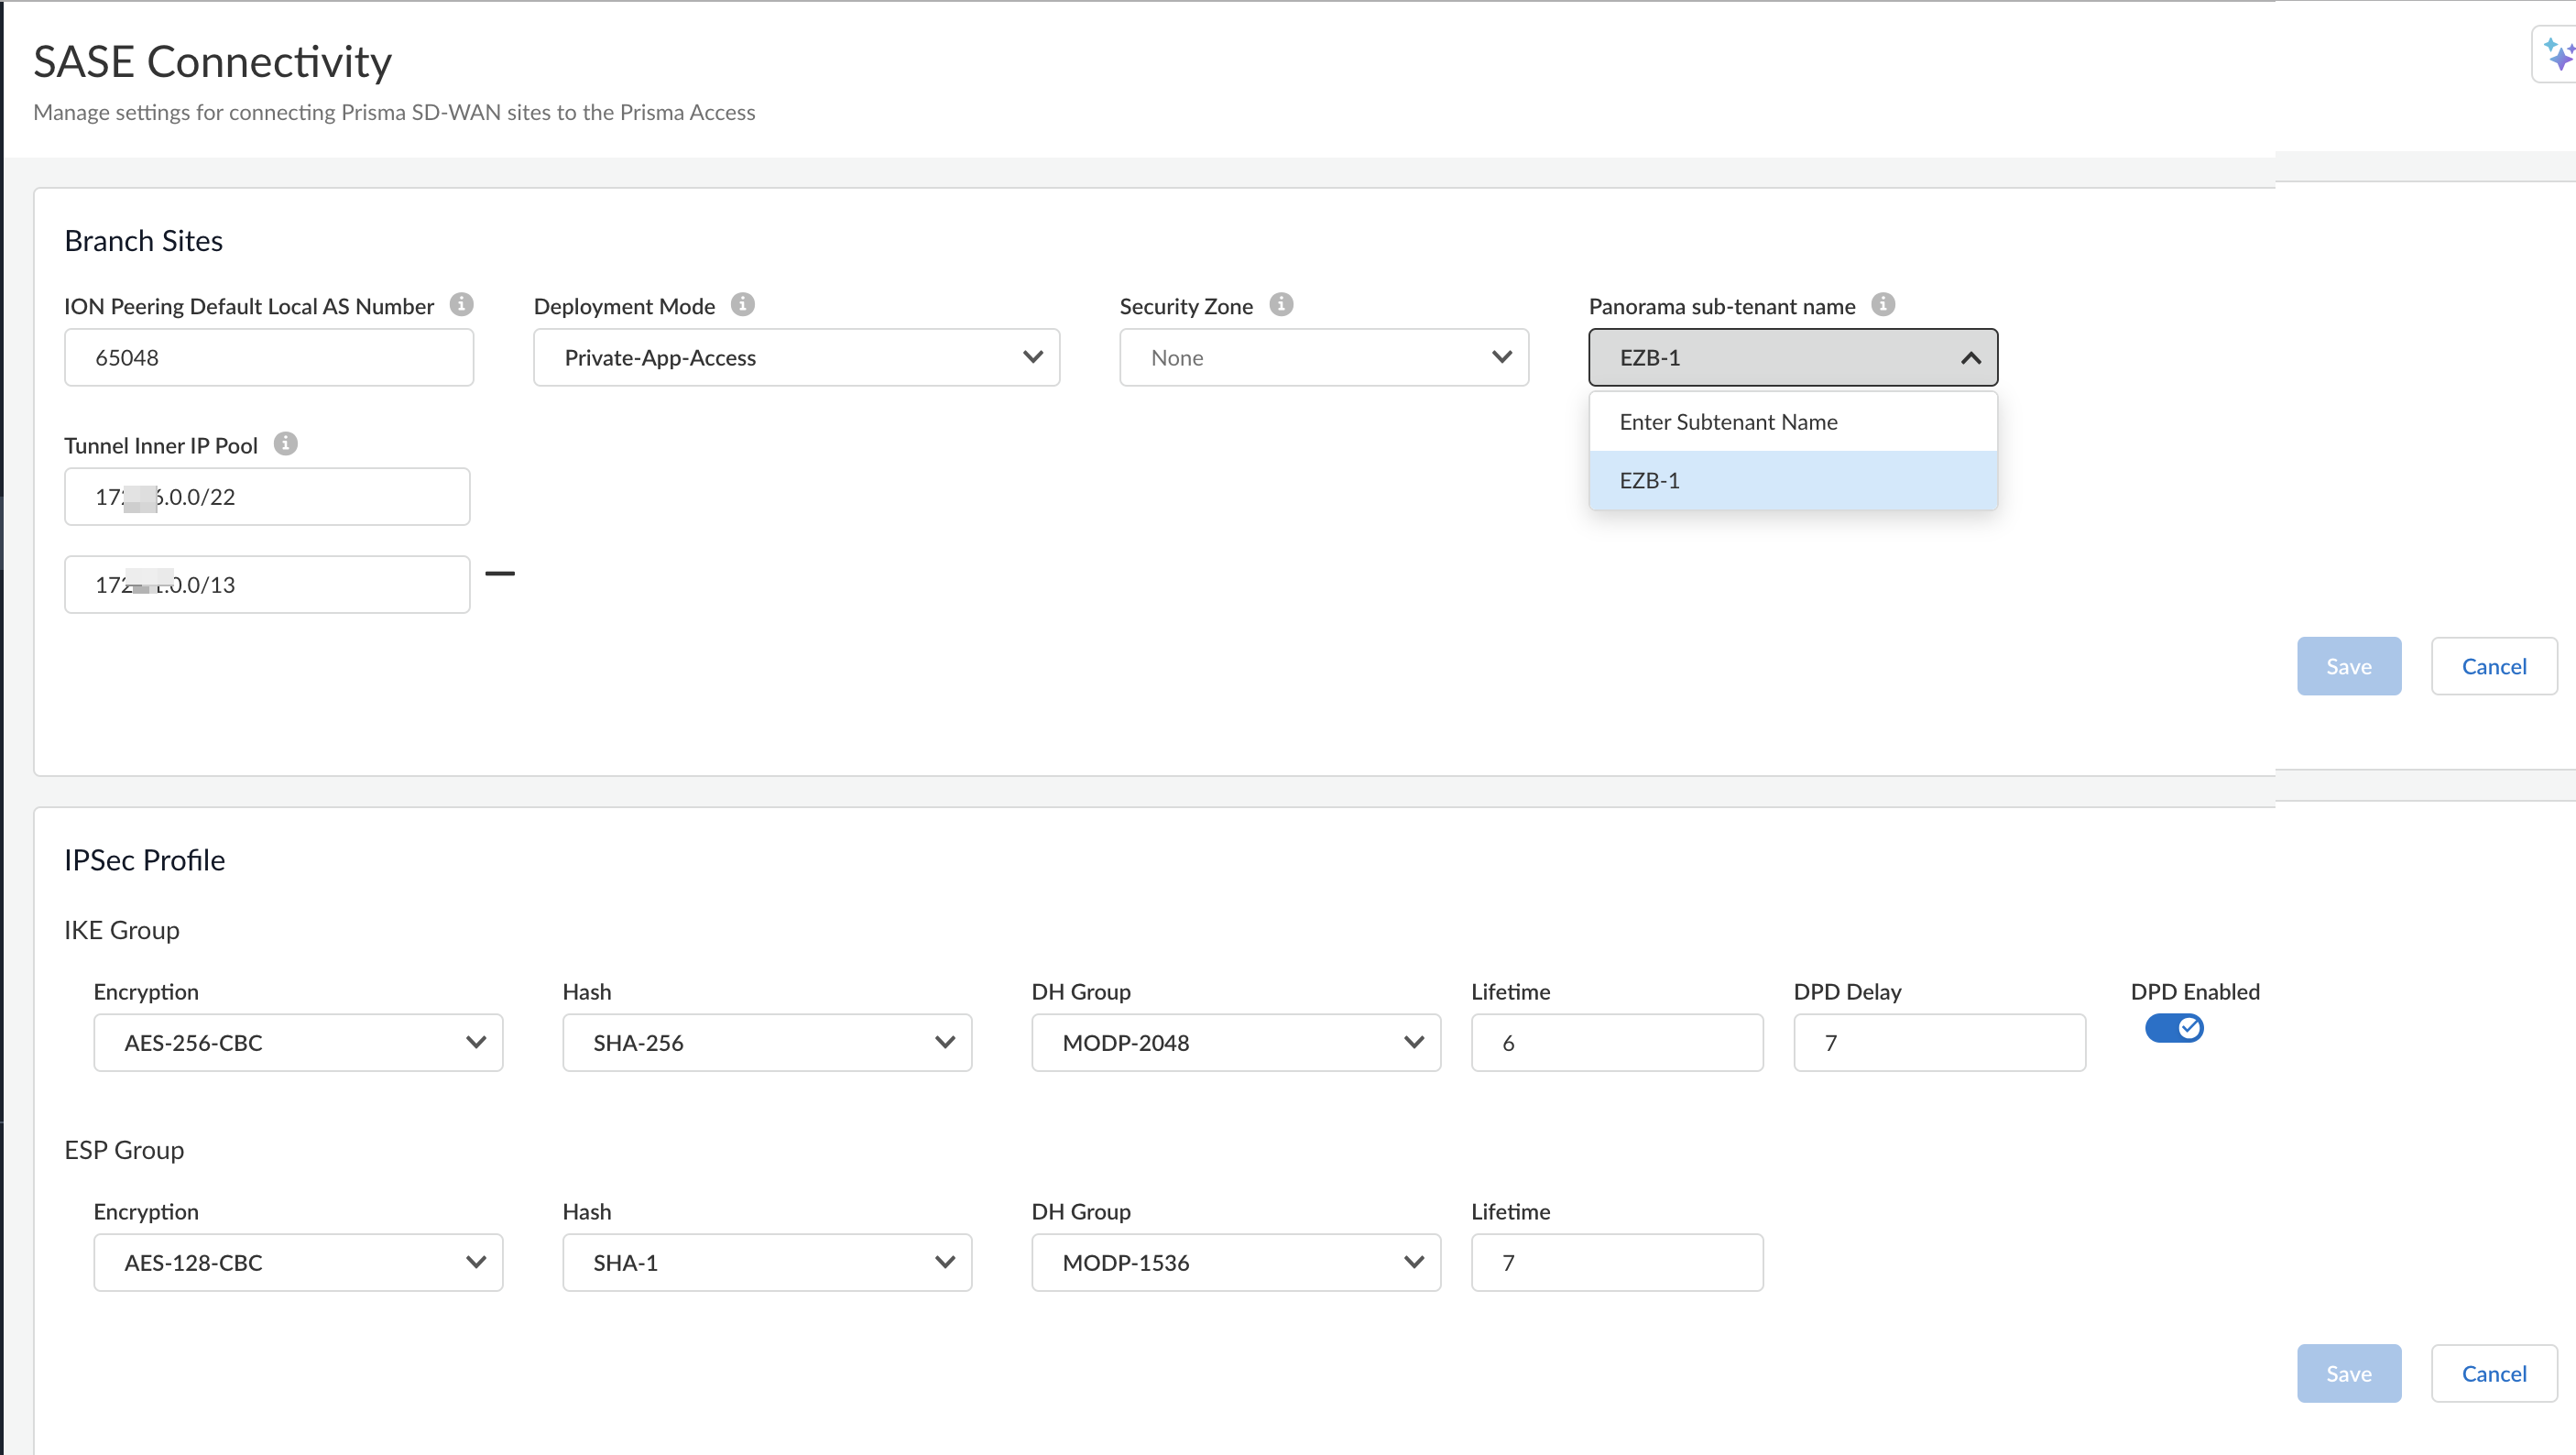Image resolution: width=2576 pixels, height=1455 pixels.
Task: Click Deployment Mode info icon
Action: 742,304
